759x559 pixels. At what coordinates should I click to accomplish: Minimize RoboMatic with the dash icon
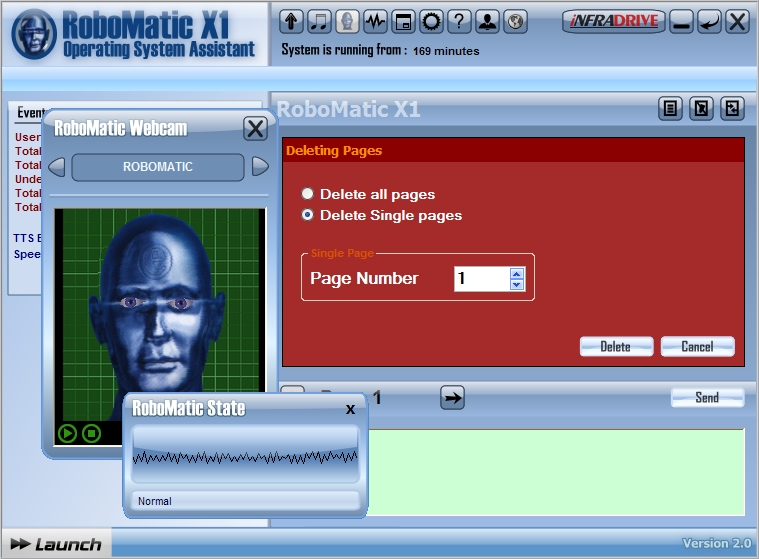[681, 21]
